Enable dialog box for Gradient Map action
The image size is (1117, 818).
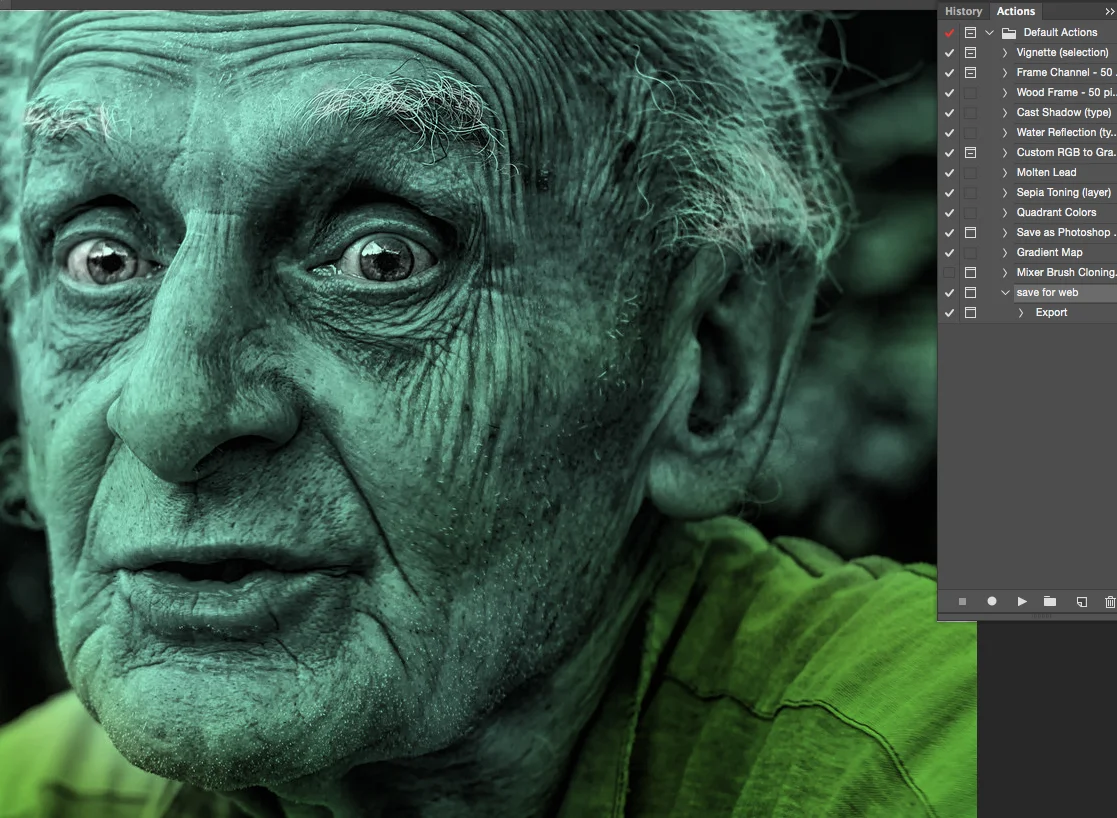point(970,252)
